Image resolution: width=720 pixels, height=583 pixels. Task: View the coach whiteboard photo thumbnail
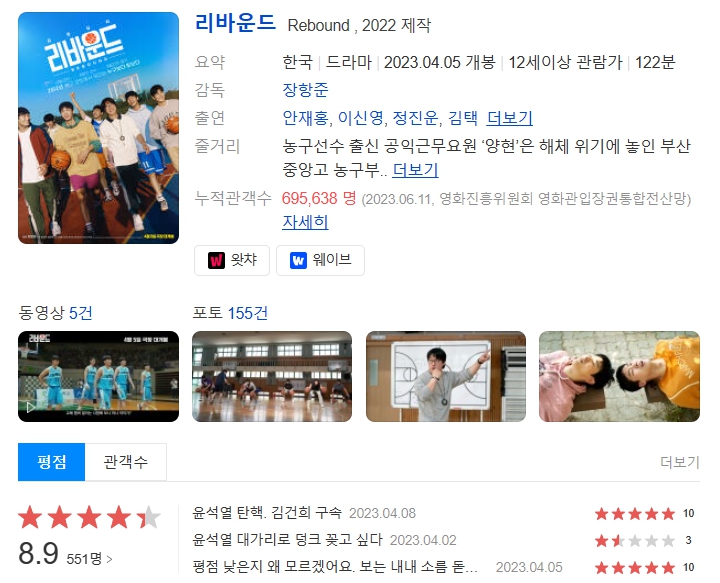[x=446, y=376]
